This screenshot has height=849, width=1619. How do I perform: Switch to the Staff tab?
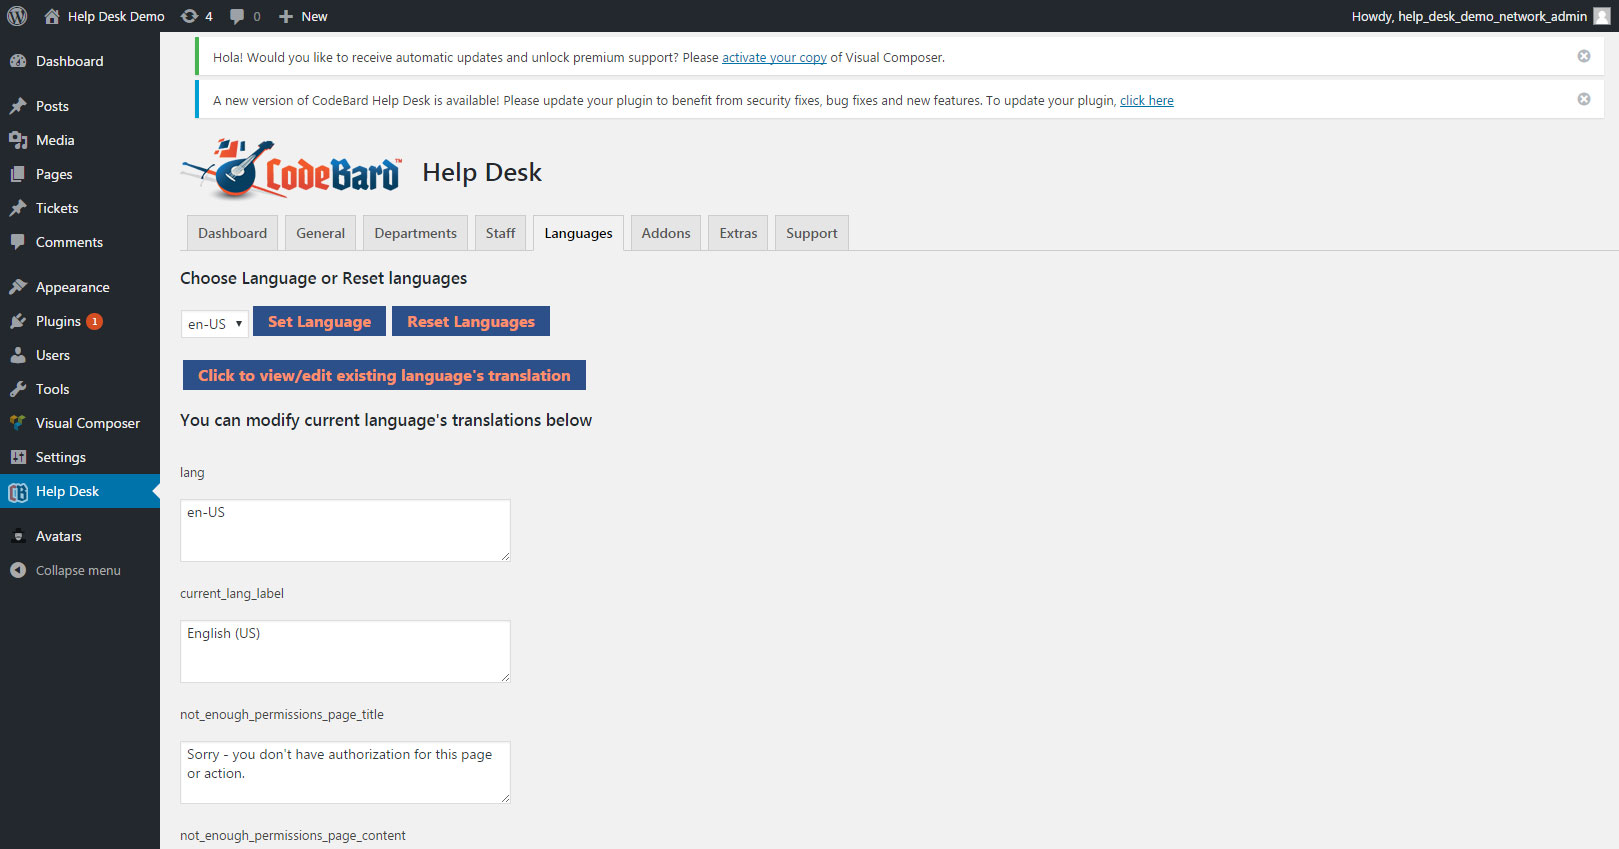coord(500,233)
